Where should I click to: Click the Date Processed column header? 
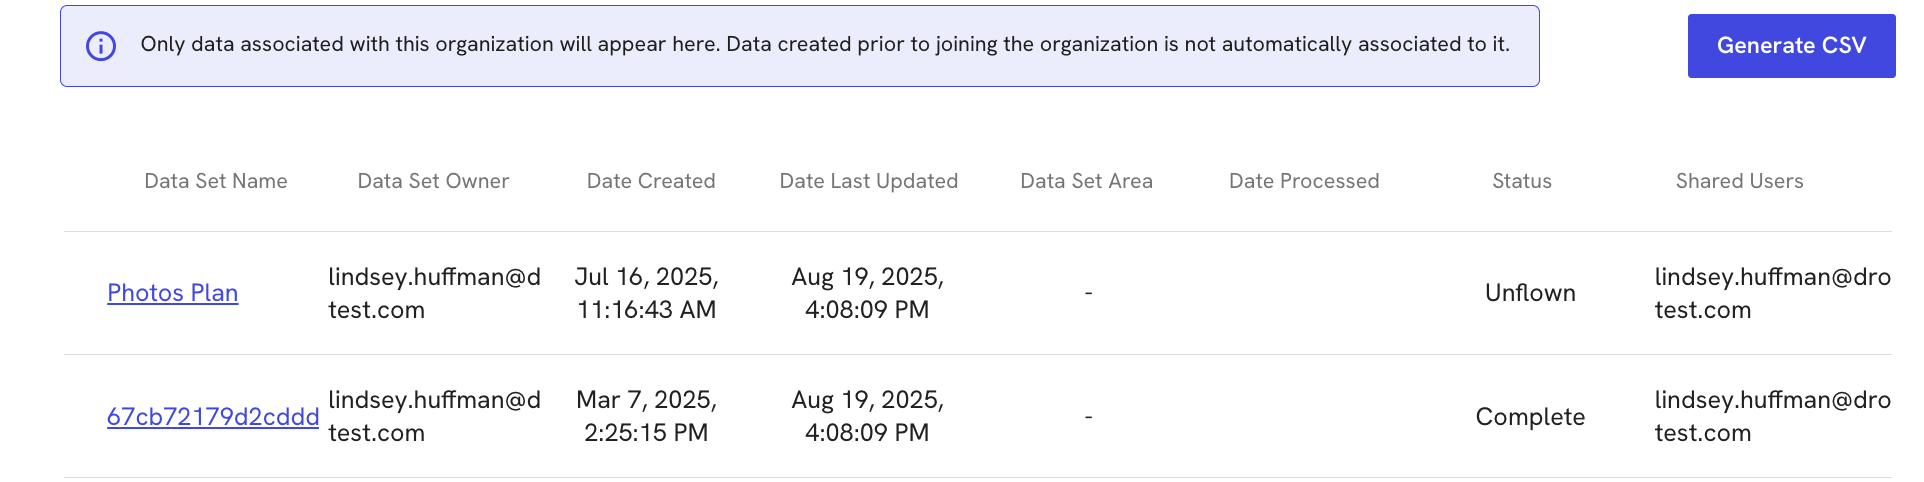(1304, 181)
